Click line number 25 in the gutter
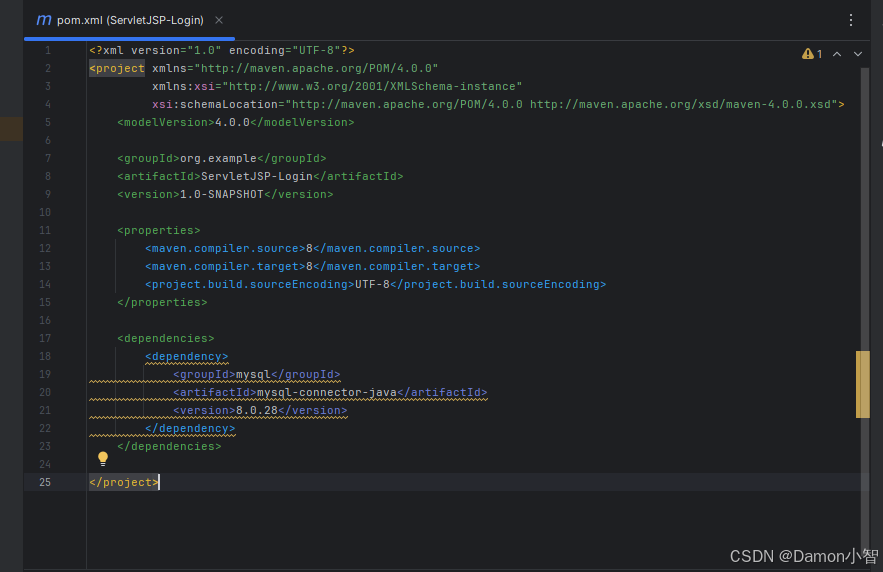 coord(45,482)
